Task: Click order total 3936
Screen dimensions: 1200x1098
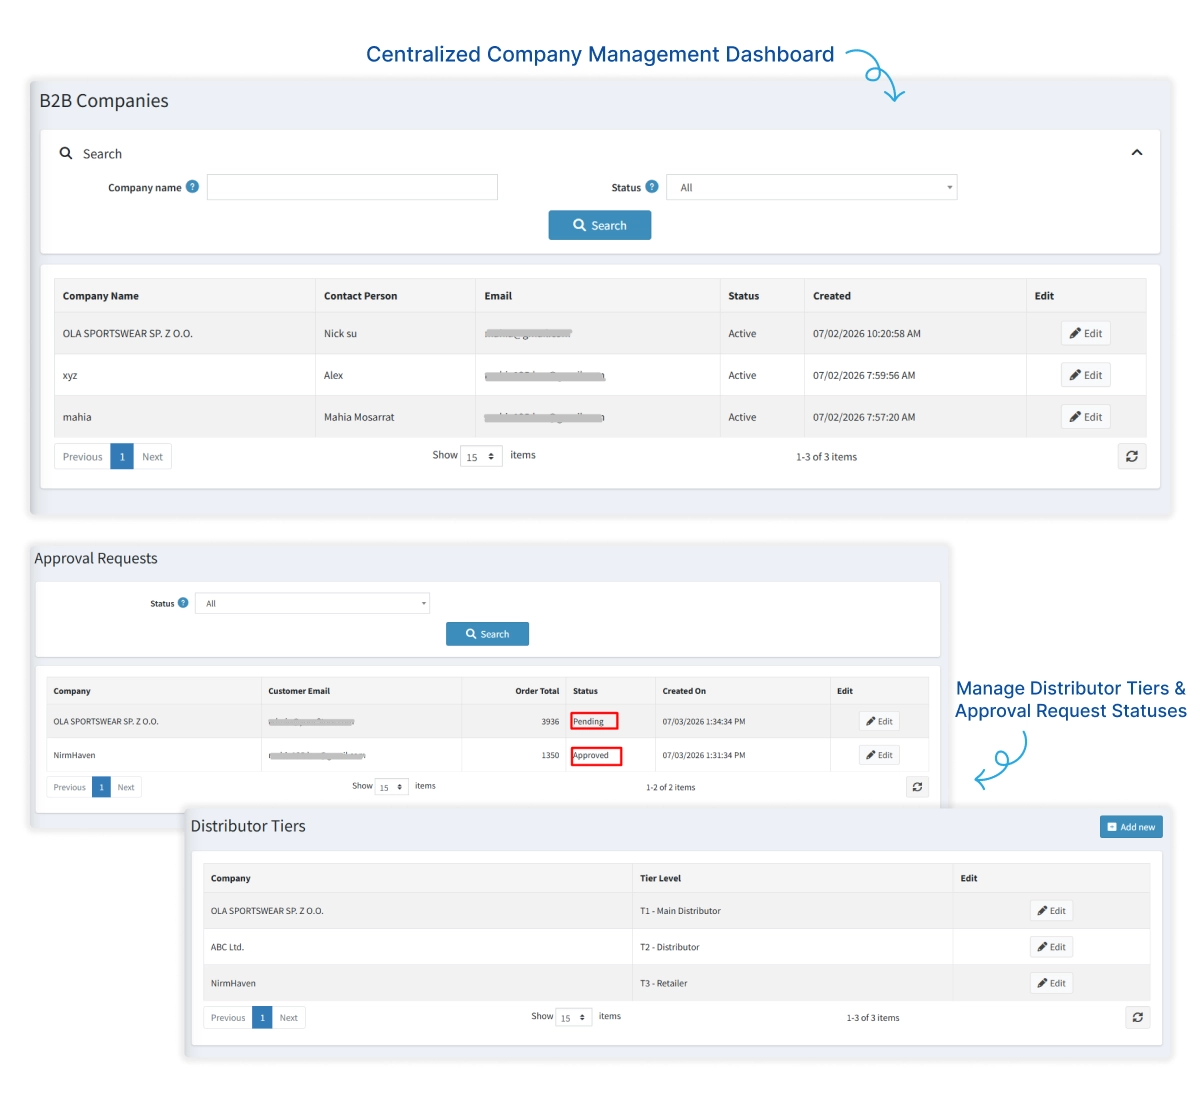Action: coord(550,721)
